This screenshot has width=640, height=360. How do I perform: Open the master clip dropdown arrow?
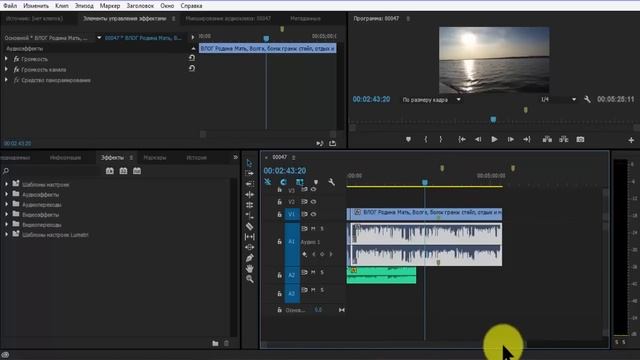99,38
